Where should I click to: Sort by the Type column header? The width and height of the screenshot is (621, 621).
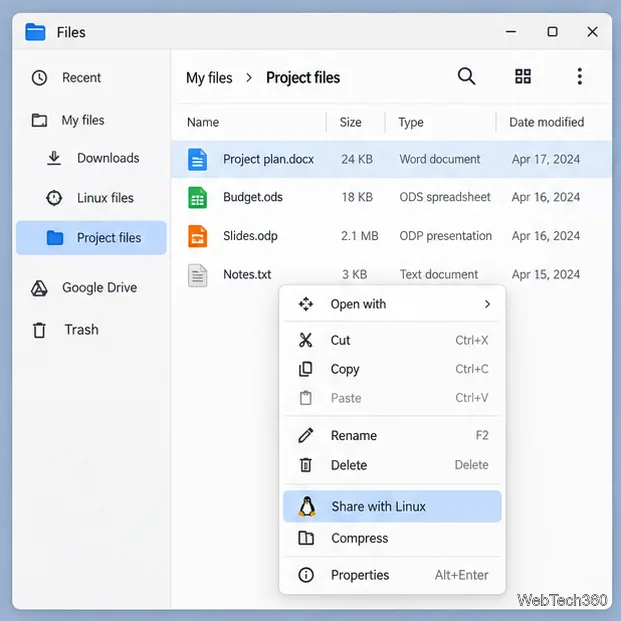click(x=411, y=122)
